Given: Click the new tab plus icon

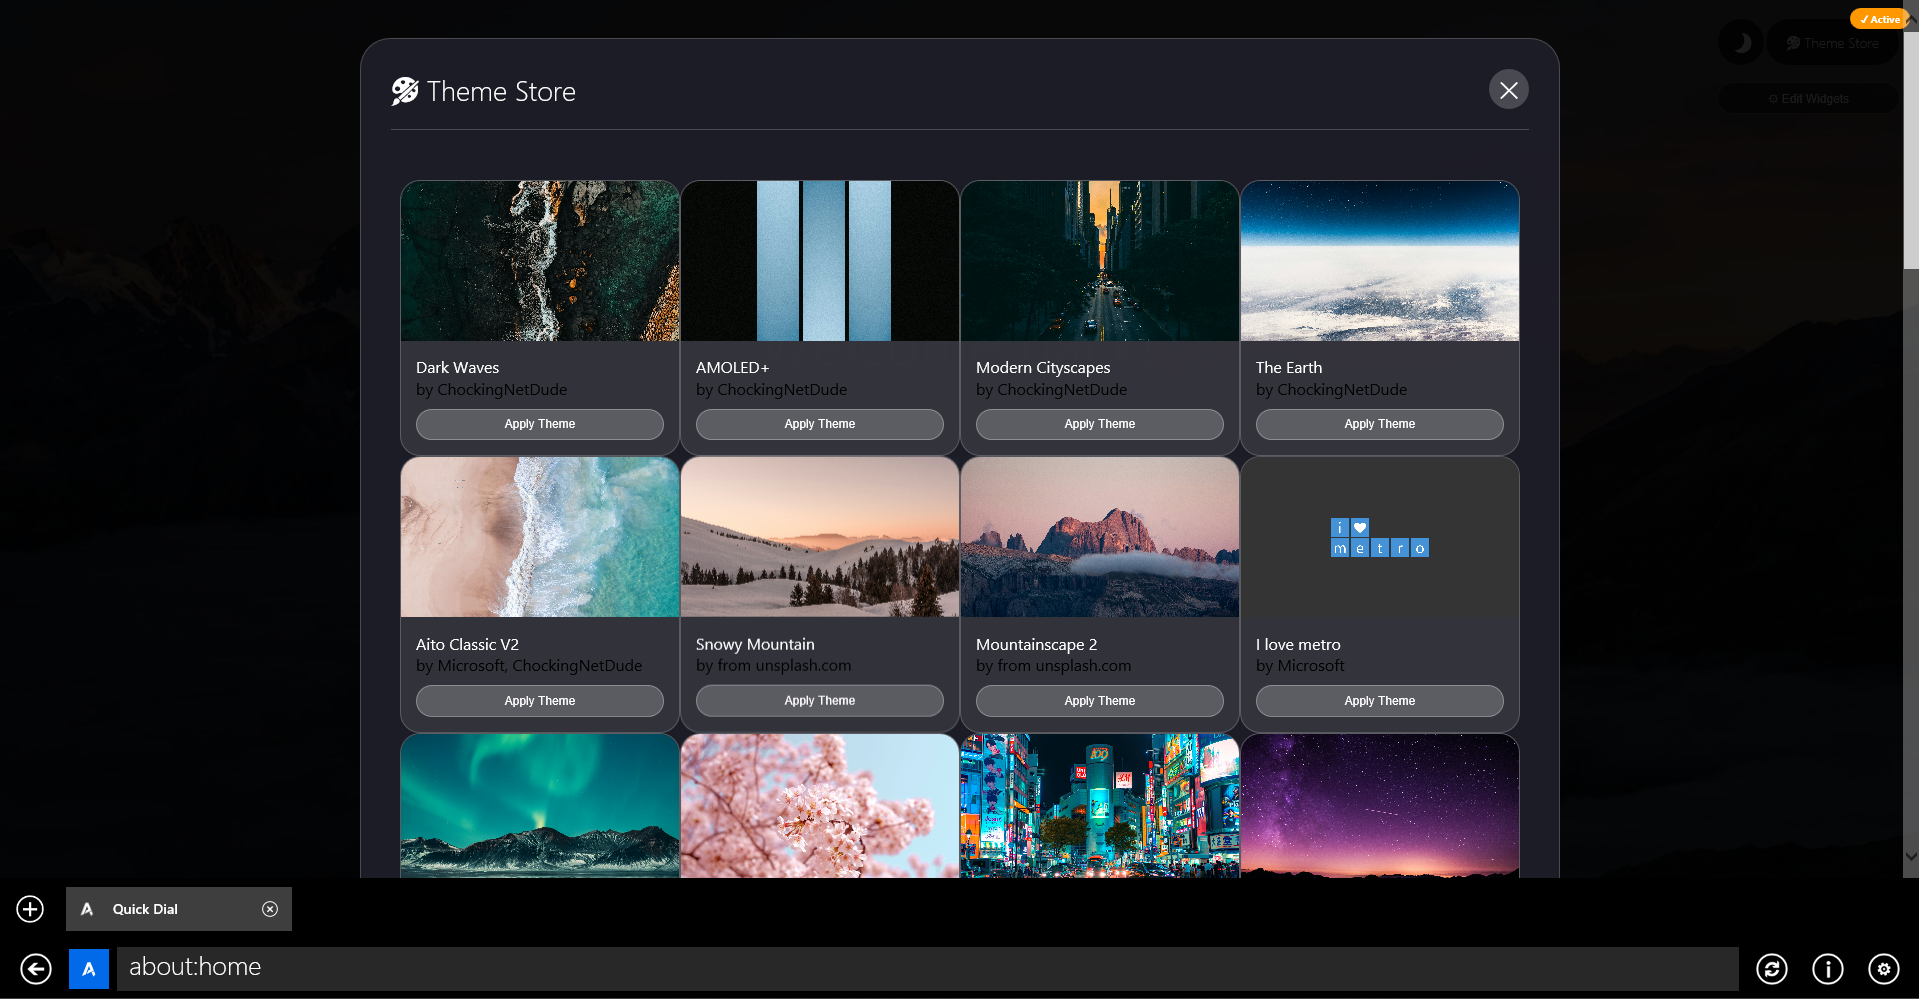Looking at the screenshot, I should coord(30,909).
